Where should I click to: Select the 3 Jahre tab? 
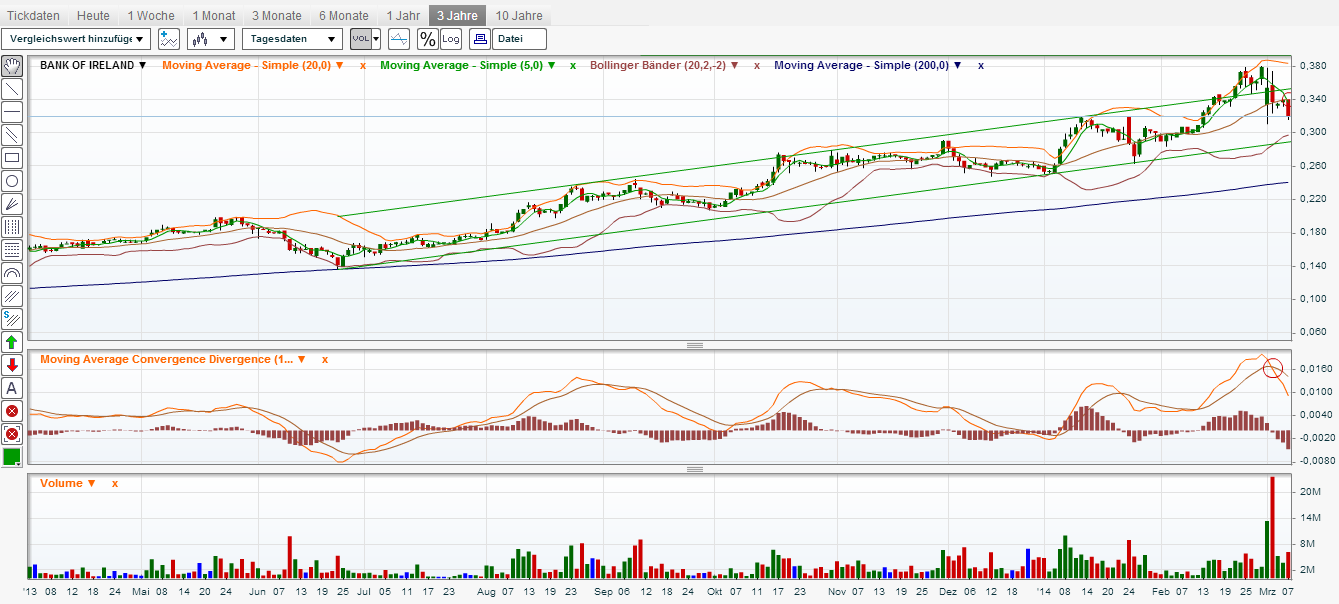(458, 15)
